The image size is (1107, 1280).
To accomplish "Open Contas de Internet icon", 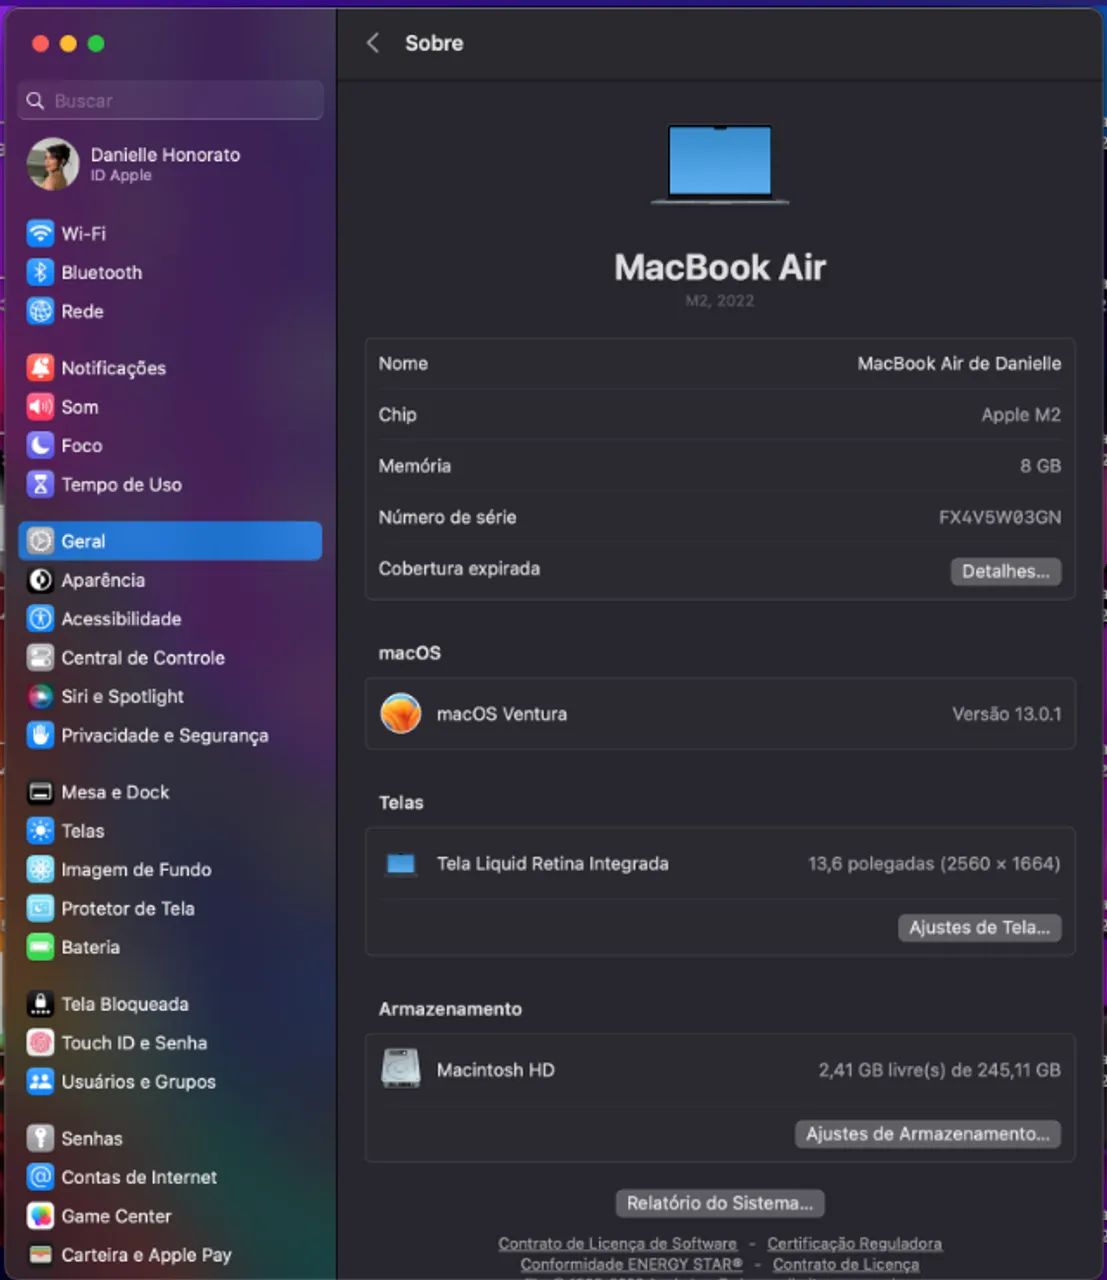I will [40, 1177].
